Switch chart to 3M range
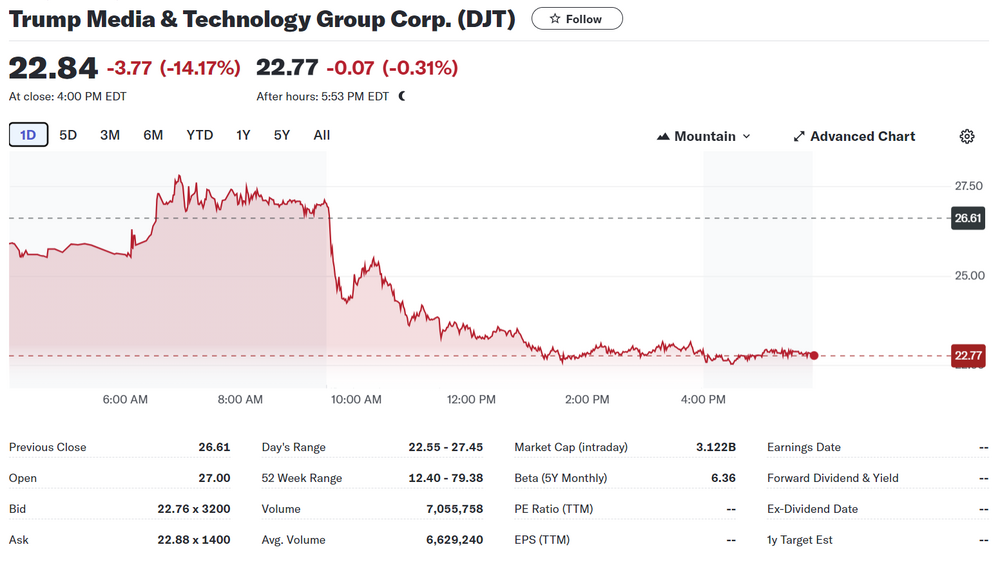The image size is (1000, 565). pyautogui.click(x=110, y=135)
